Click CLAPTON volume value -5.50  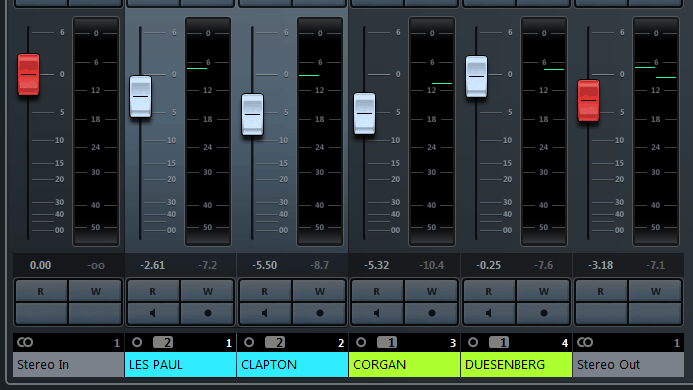(x=264, y=265)
